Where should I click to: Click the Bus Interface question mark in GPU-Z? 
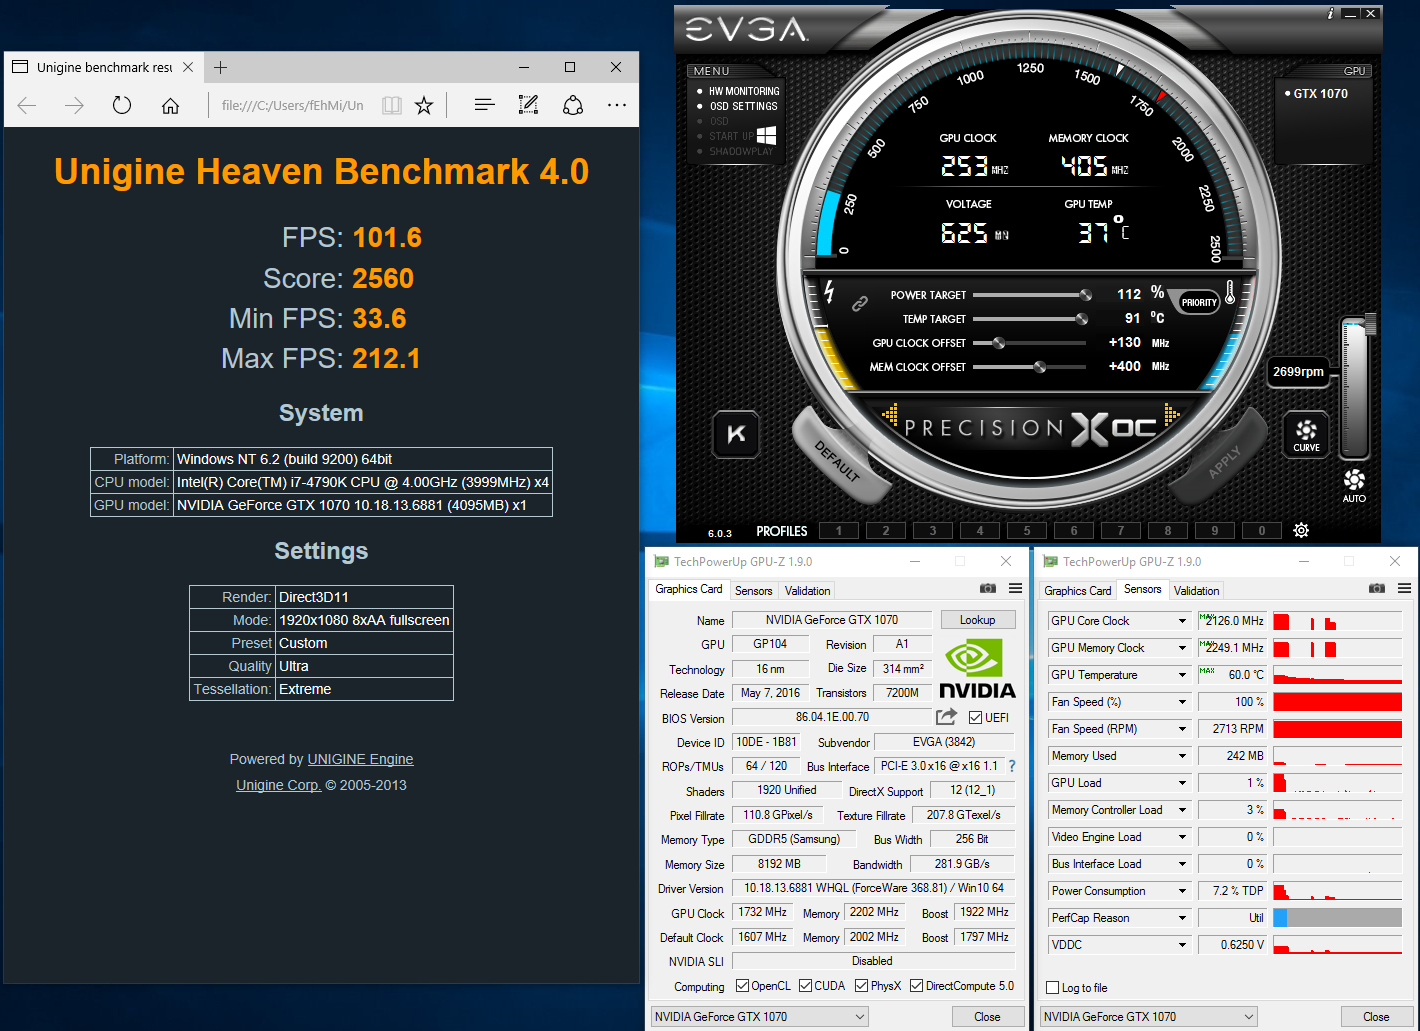1012,766
